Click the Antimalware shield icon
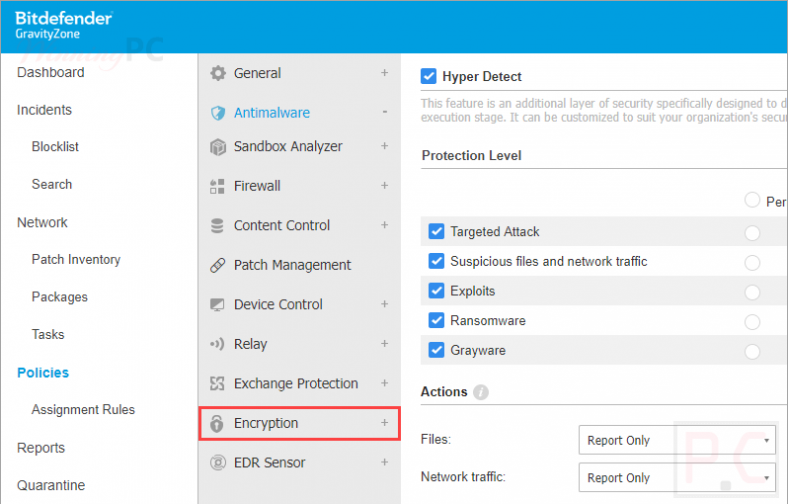Viewport: 788px width, 504px height. tap(218, 113)
